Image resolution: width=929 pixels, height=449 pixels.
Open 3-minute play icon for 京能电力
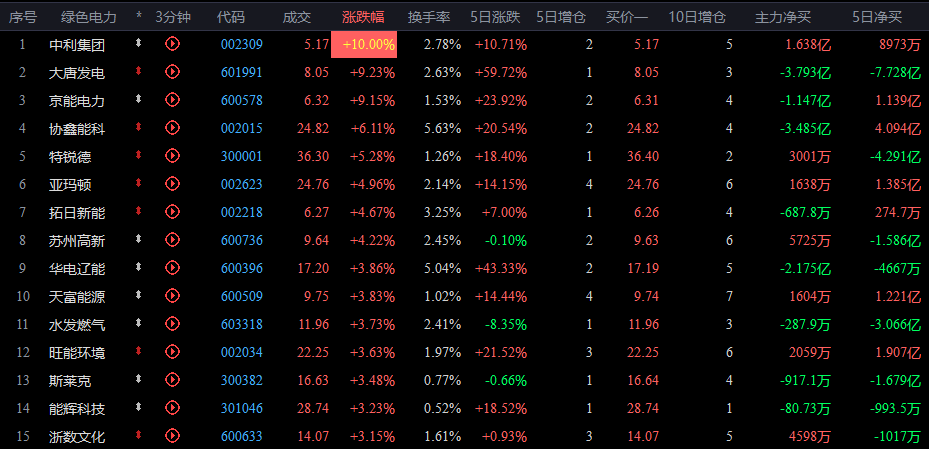pos(172,100)
